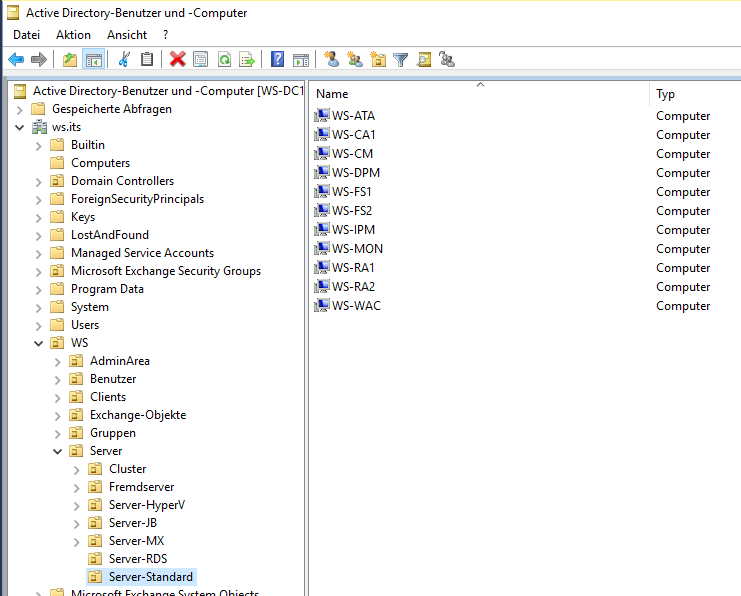This screenshot has width=741, height=596.
Task: Expand the Domain Controllers node
Action: (x=39, y=182)
